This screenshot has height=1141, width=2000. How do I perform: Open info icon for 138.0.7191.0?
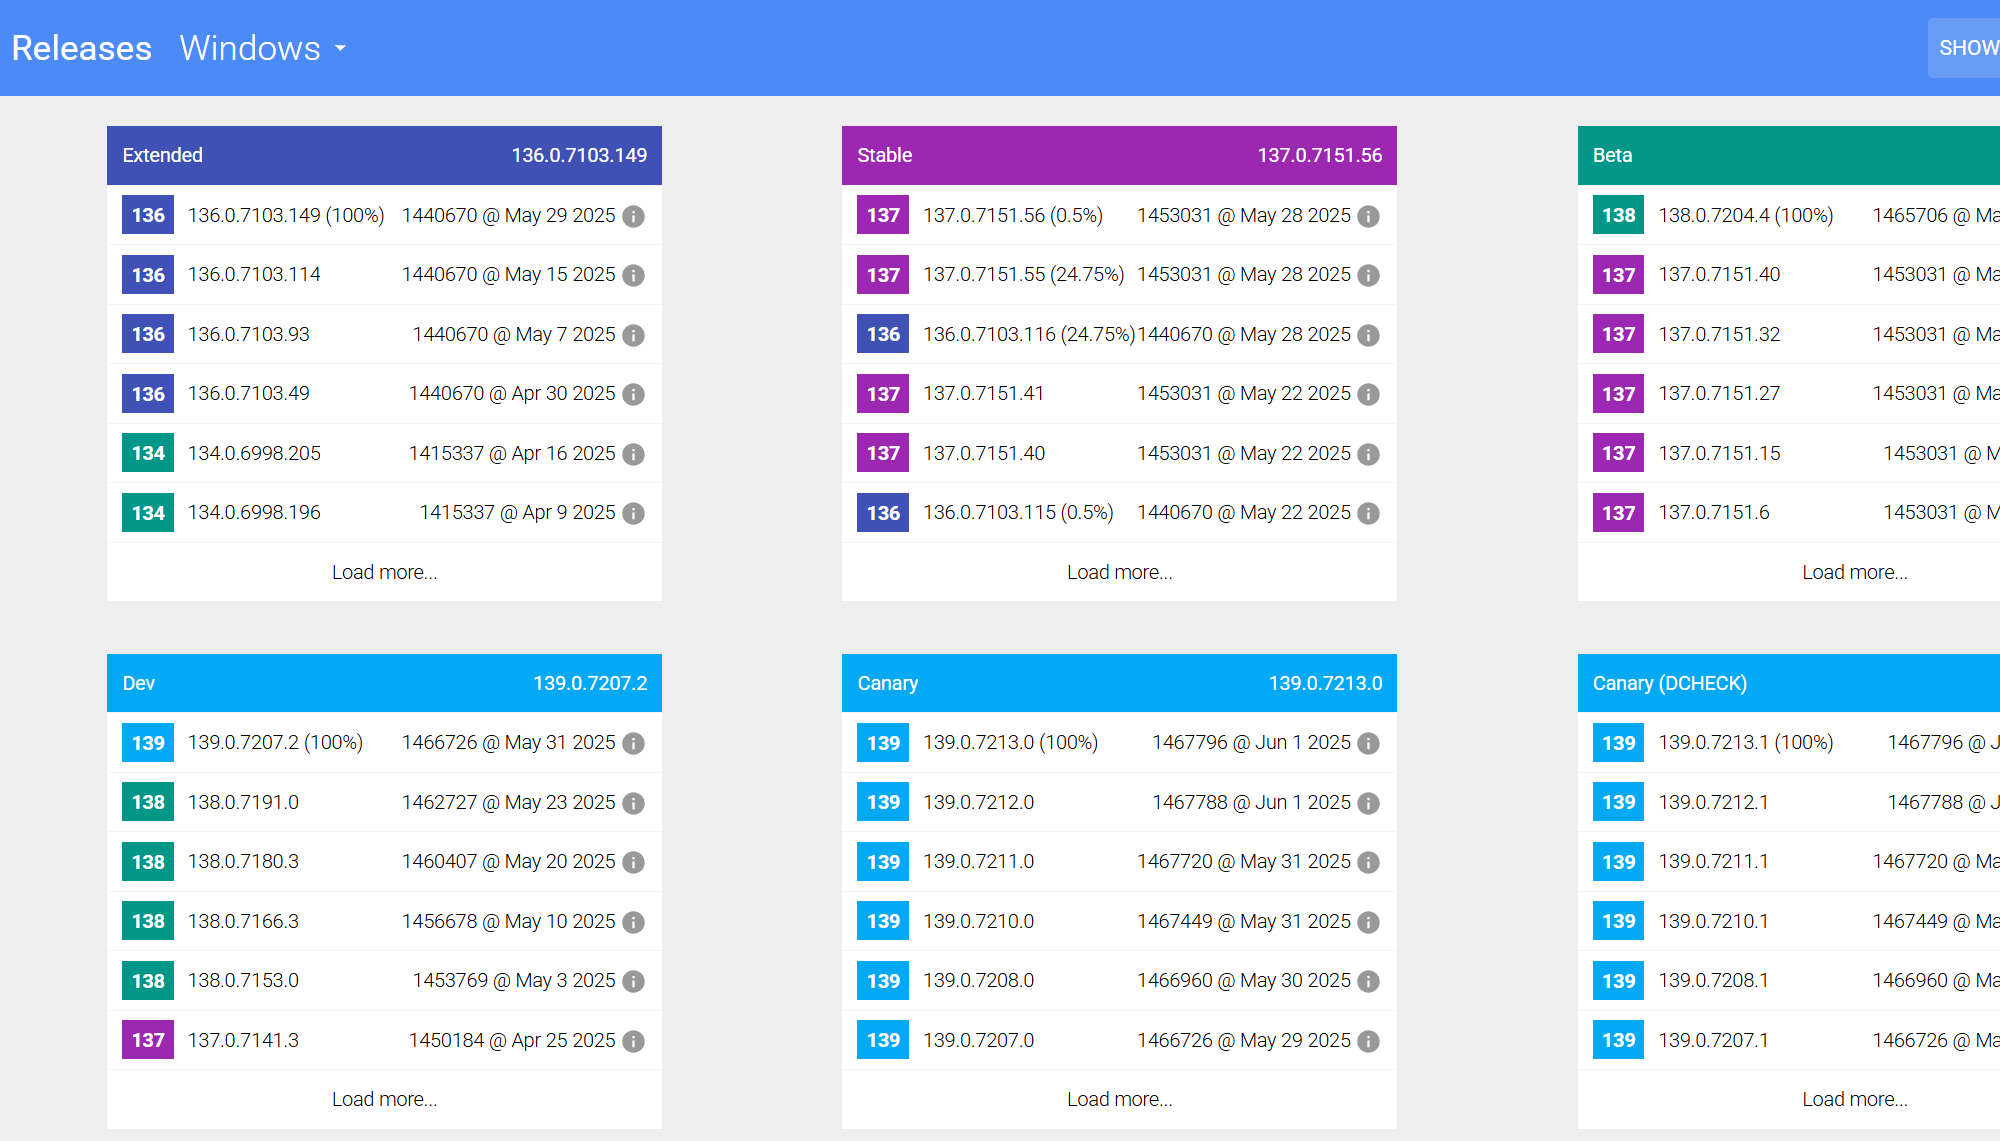pos(633,803)
